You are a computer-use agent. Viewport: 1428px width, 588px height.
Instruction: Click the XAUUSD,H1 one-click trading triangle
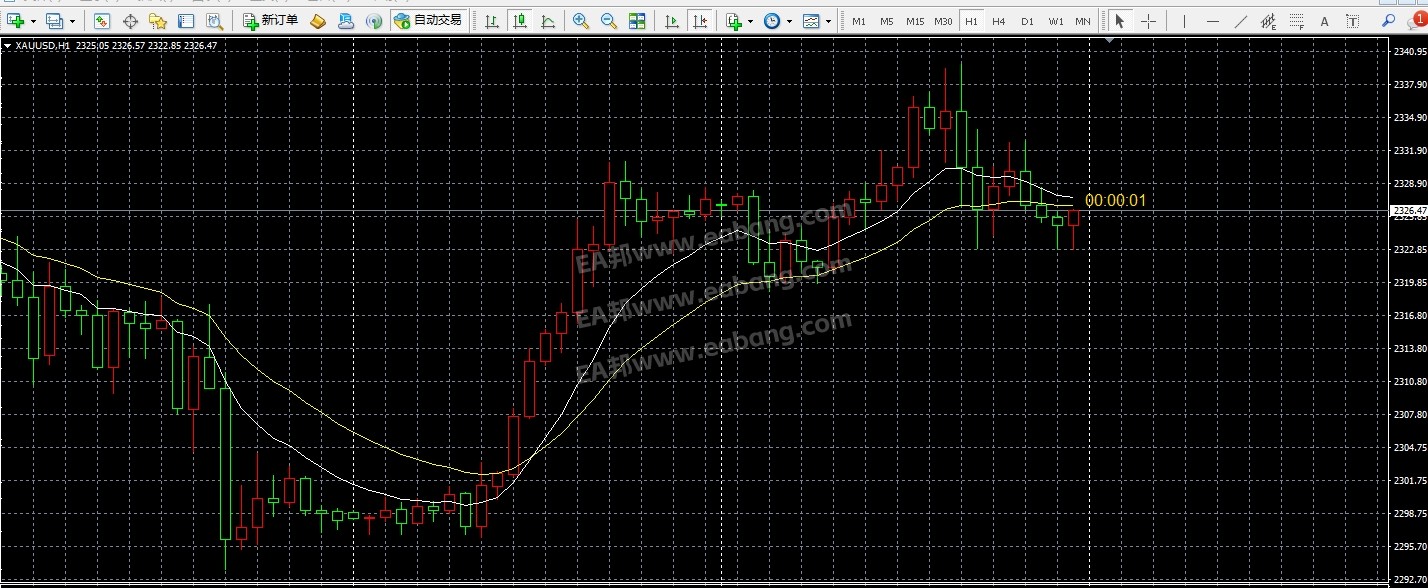(x=8, y=45)
